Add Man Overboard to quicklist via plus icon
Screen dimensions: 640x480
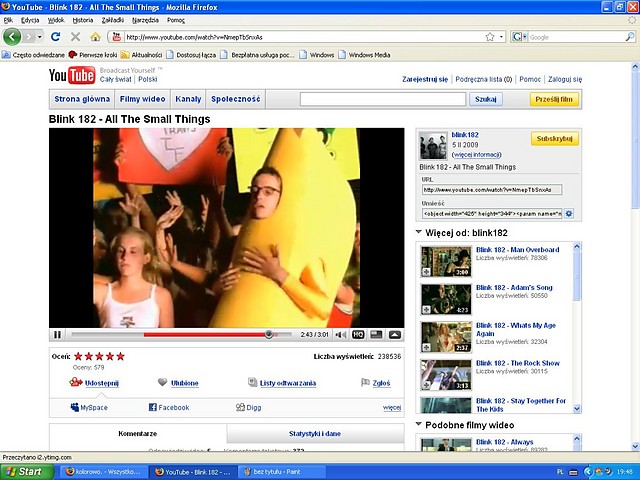426,272
